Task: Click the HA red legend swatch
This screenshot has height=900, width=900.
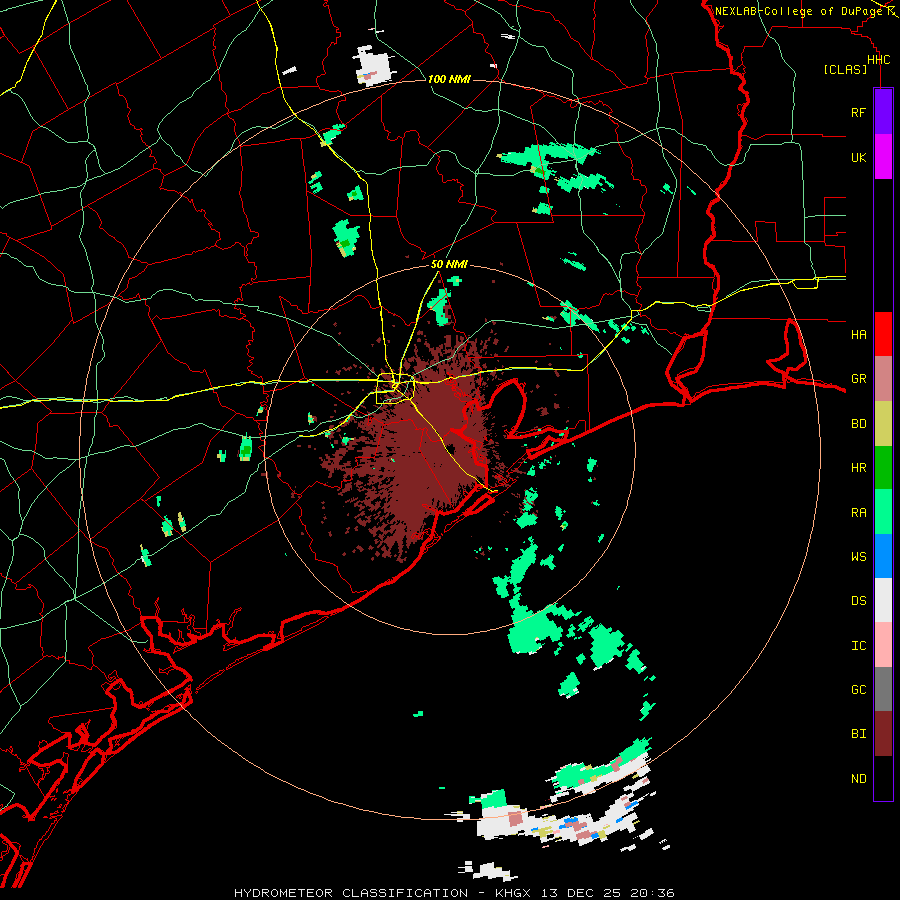Action: [883, 334]
